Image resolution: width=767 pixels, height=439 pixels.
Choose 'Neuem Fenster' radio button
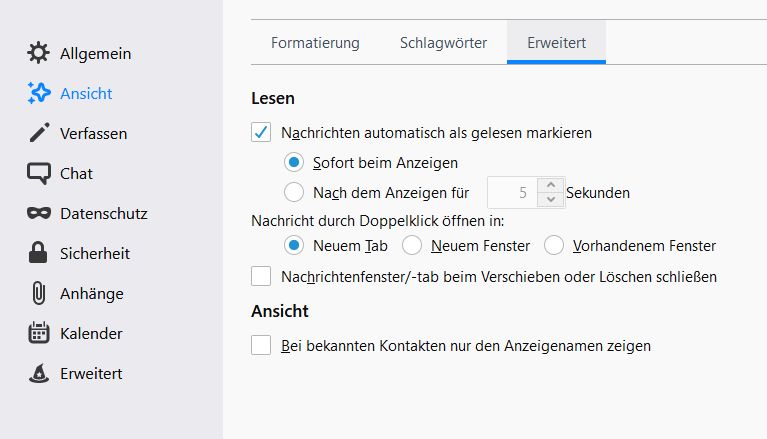pyautogui.click(x=411, y=245)
